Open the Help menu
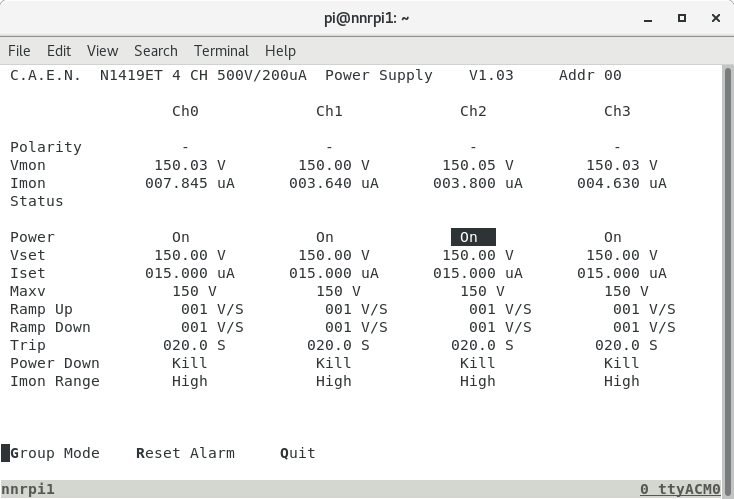 280,51
